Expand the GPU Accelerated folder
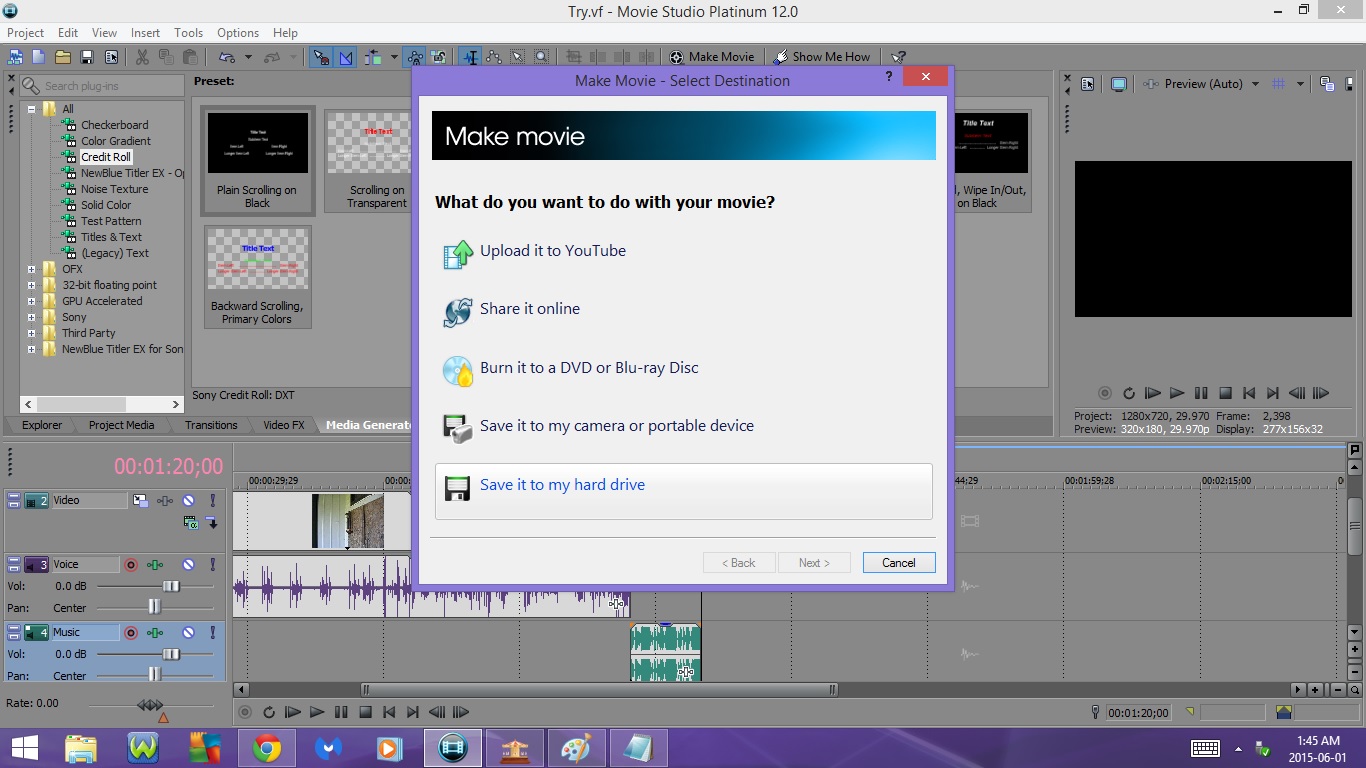Viewport: 1366px width, 768px height. pos(31,301)
